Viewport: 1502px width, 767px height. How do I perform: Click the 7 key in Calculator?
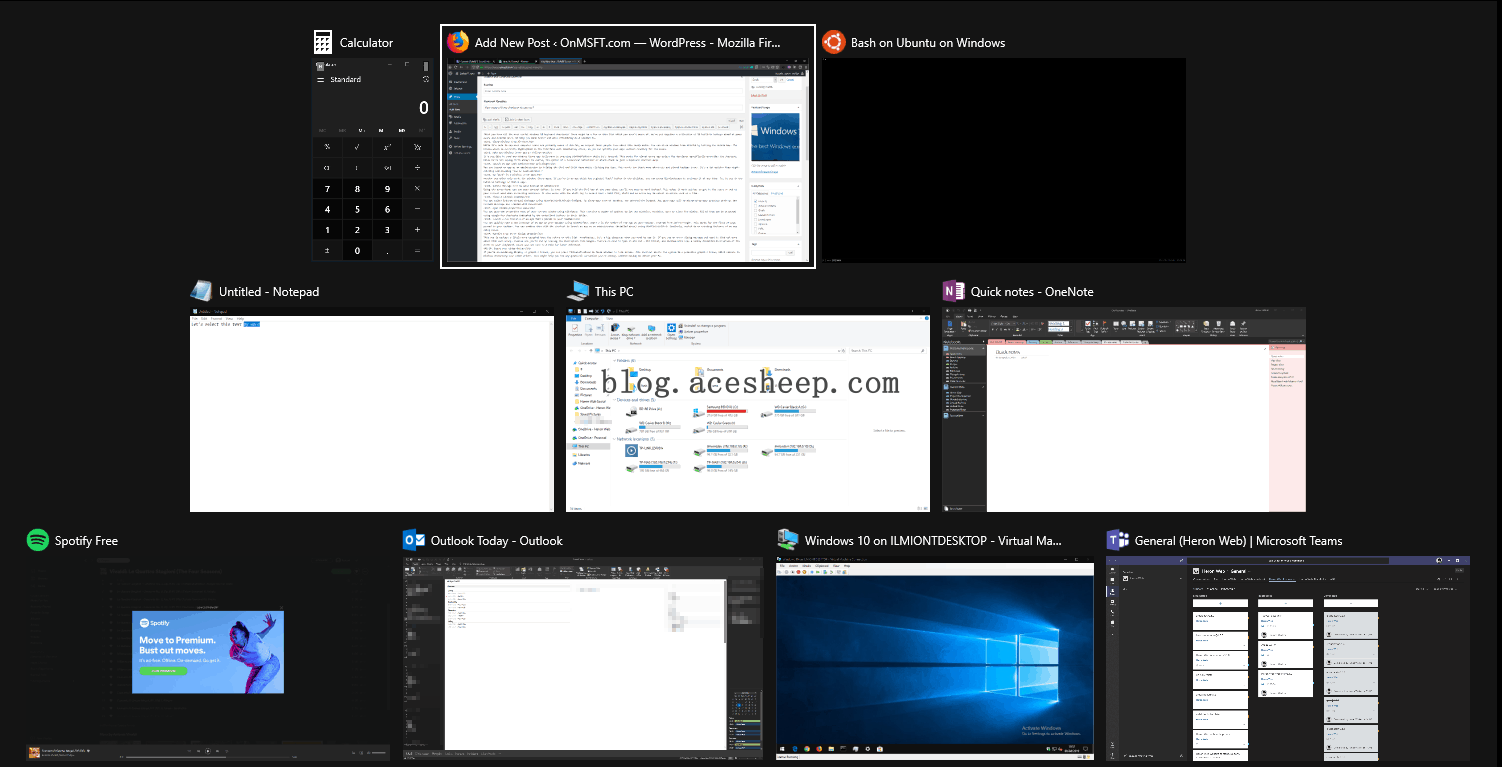point(327,188)
